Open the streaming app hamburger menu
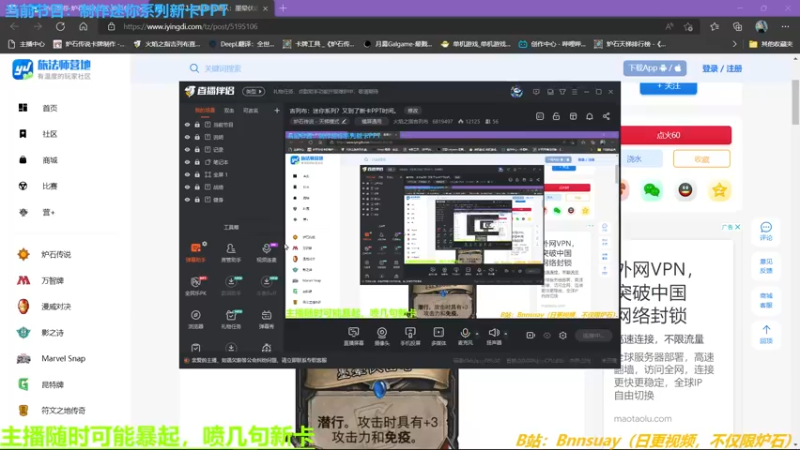This screenshot has height=450, width=800. (574, 92)
